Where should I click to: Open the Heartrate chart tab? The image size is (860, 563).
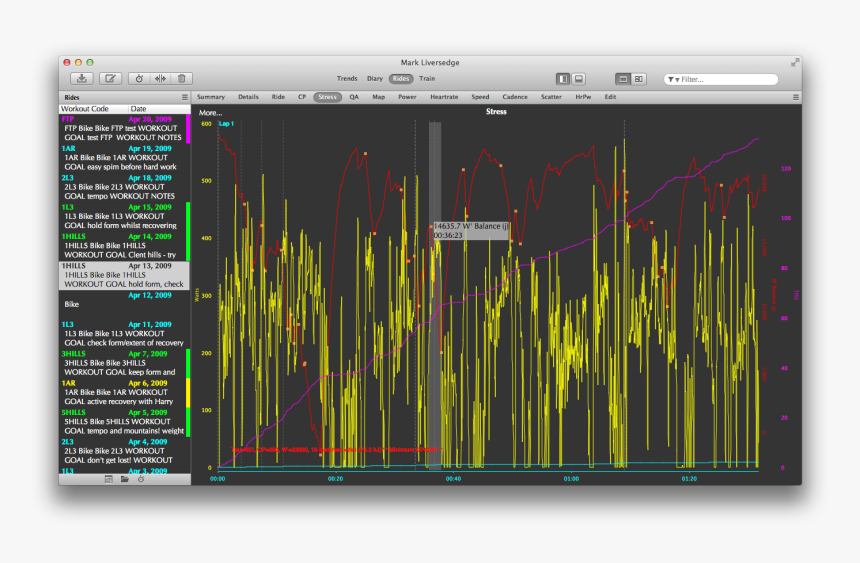[x=444, y=97]
